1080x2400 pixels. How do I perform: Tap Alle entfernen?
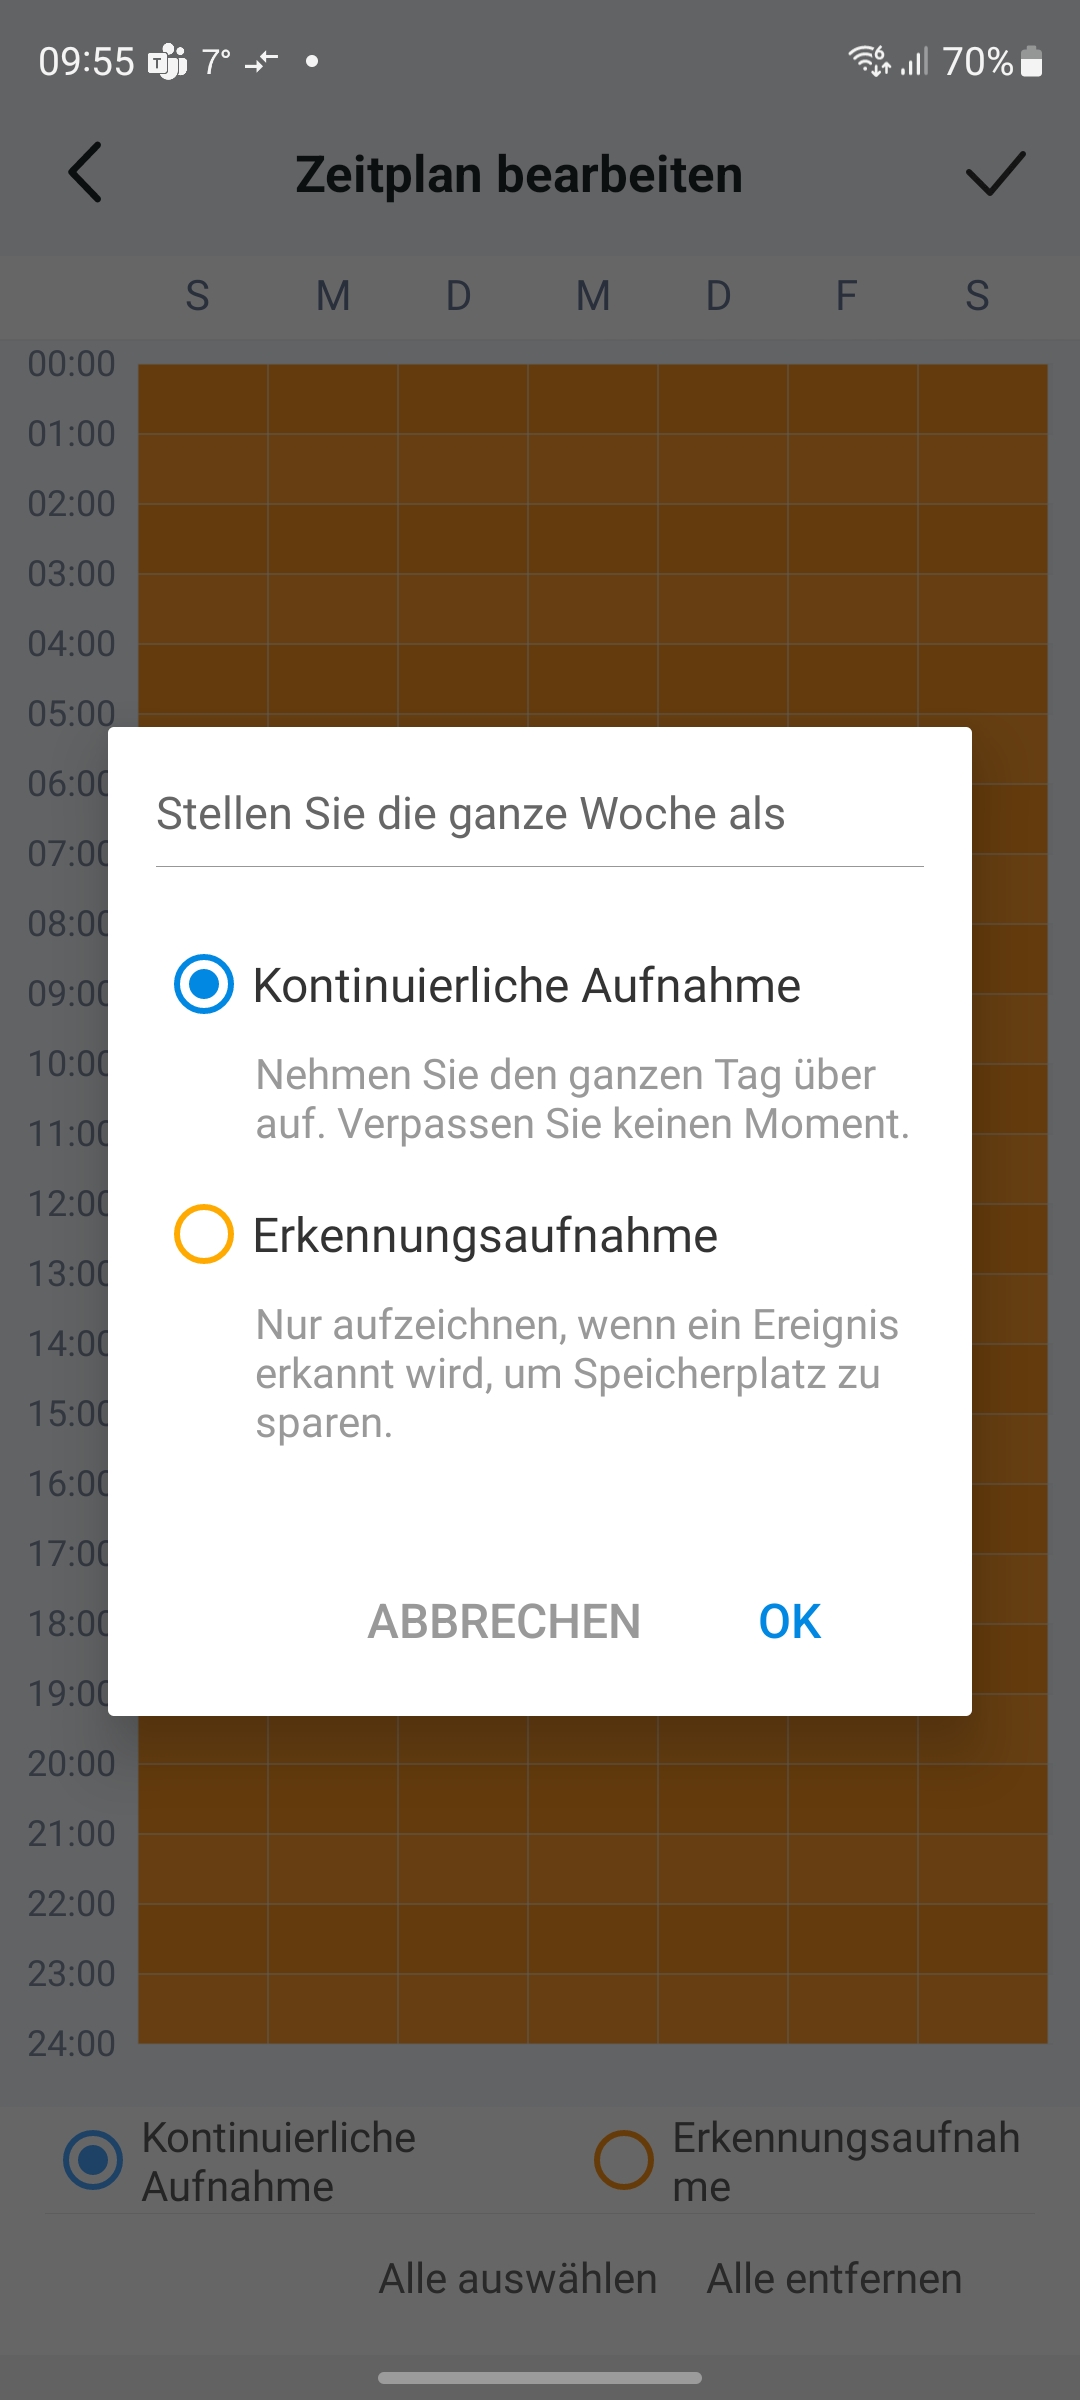(834, 2279)
